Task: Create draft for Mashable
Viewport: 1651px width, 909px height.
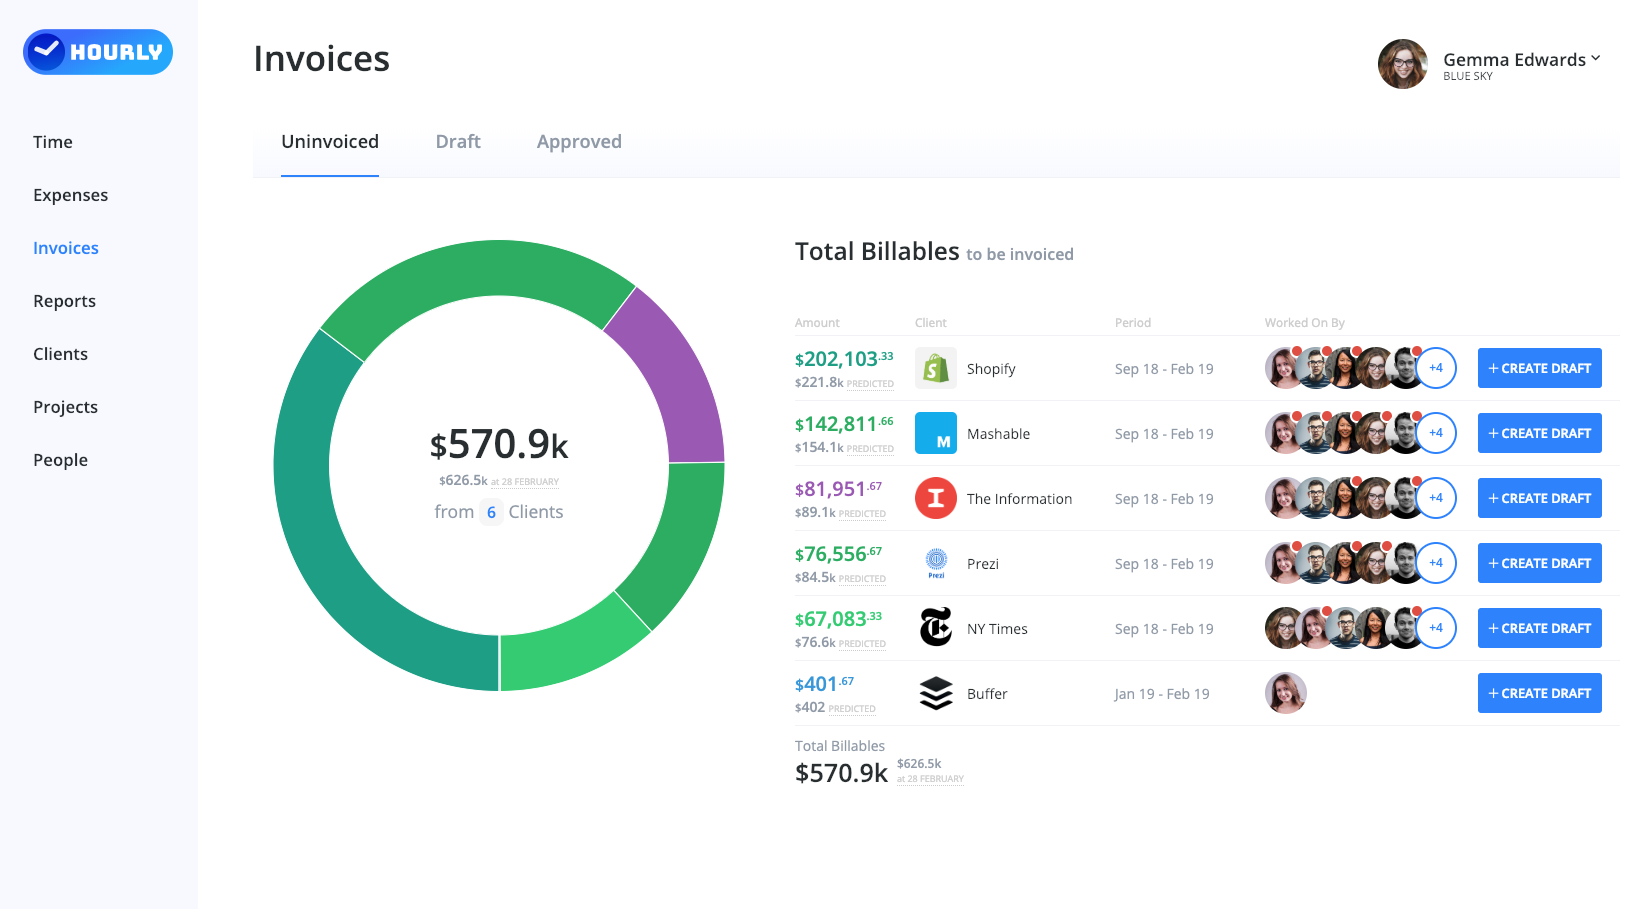Action: point(1540,433)
